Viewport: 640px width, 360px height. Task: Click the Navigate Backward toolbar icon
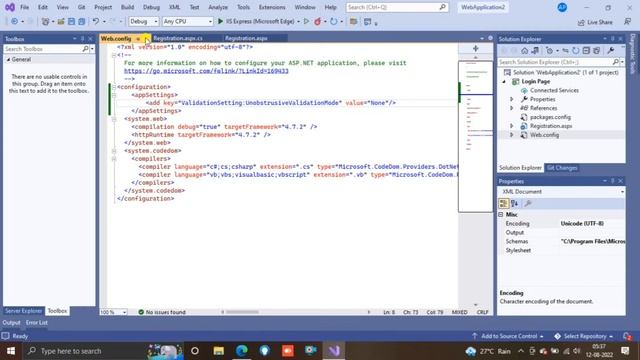point(14,21)
